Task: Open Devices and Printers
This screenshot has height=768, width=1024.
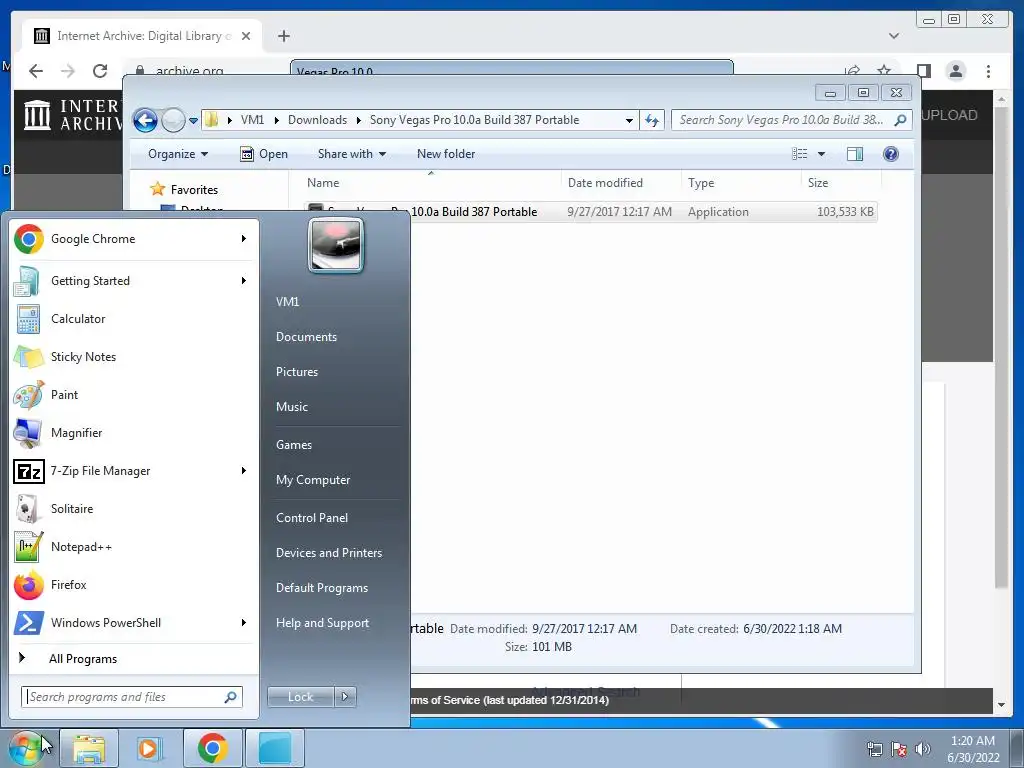Action: 328,553
